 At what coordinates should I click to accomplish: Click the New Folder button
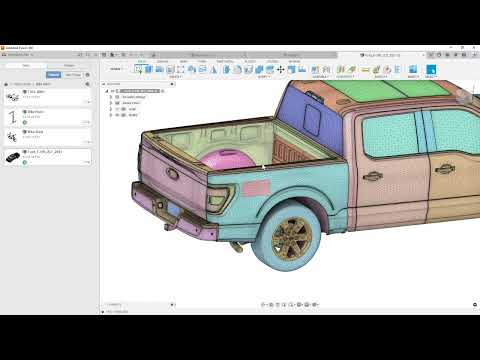73,75
